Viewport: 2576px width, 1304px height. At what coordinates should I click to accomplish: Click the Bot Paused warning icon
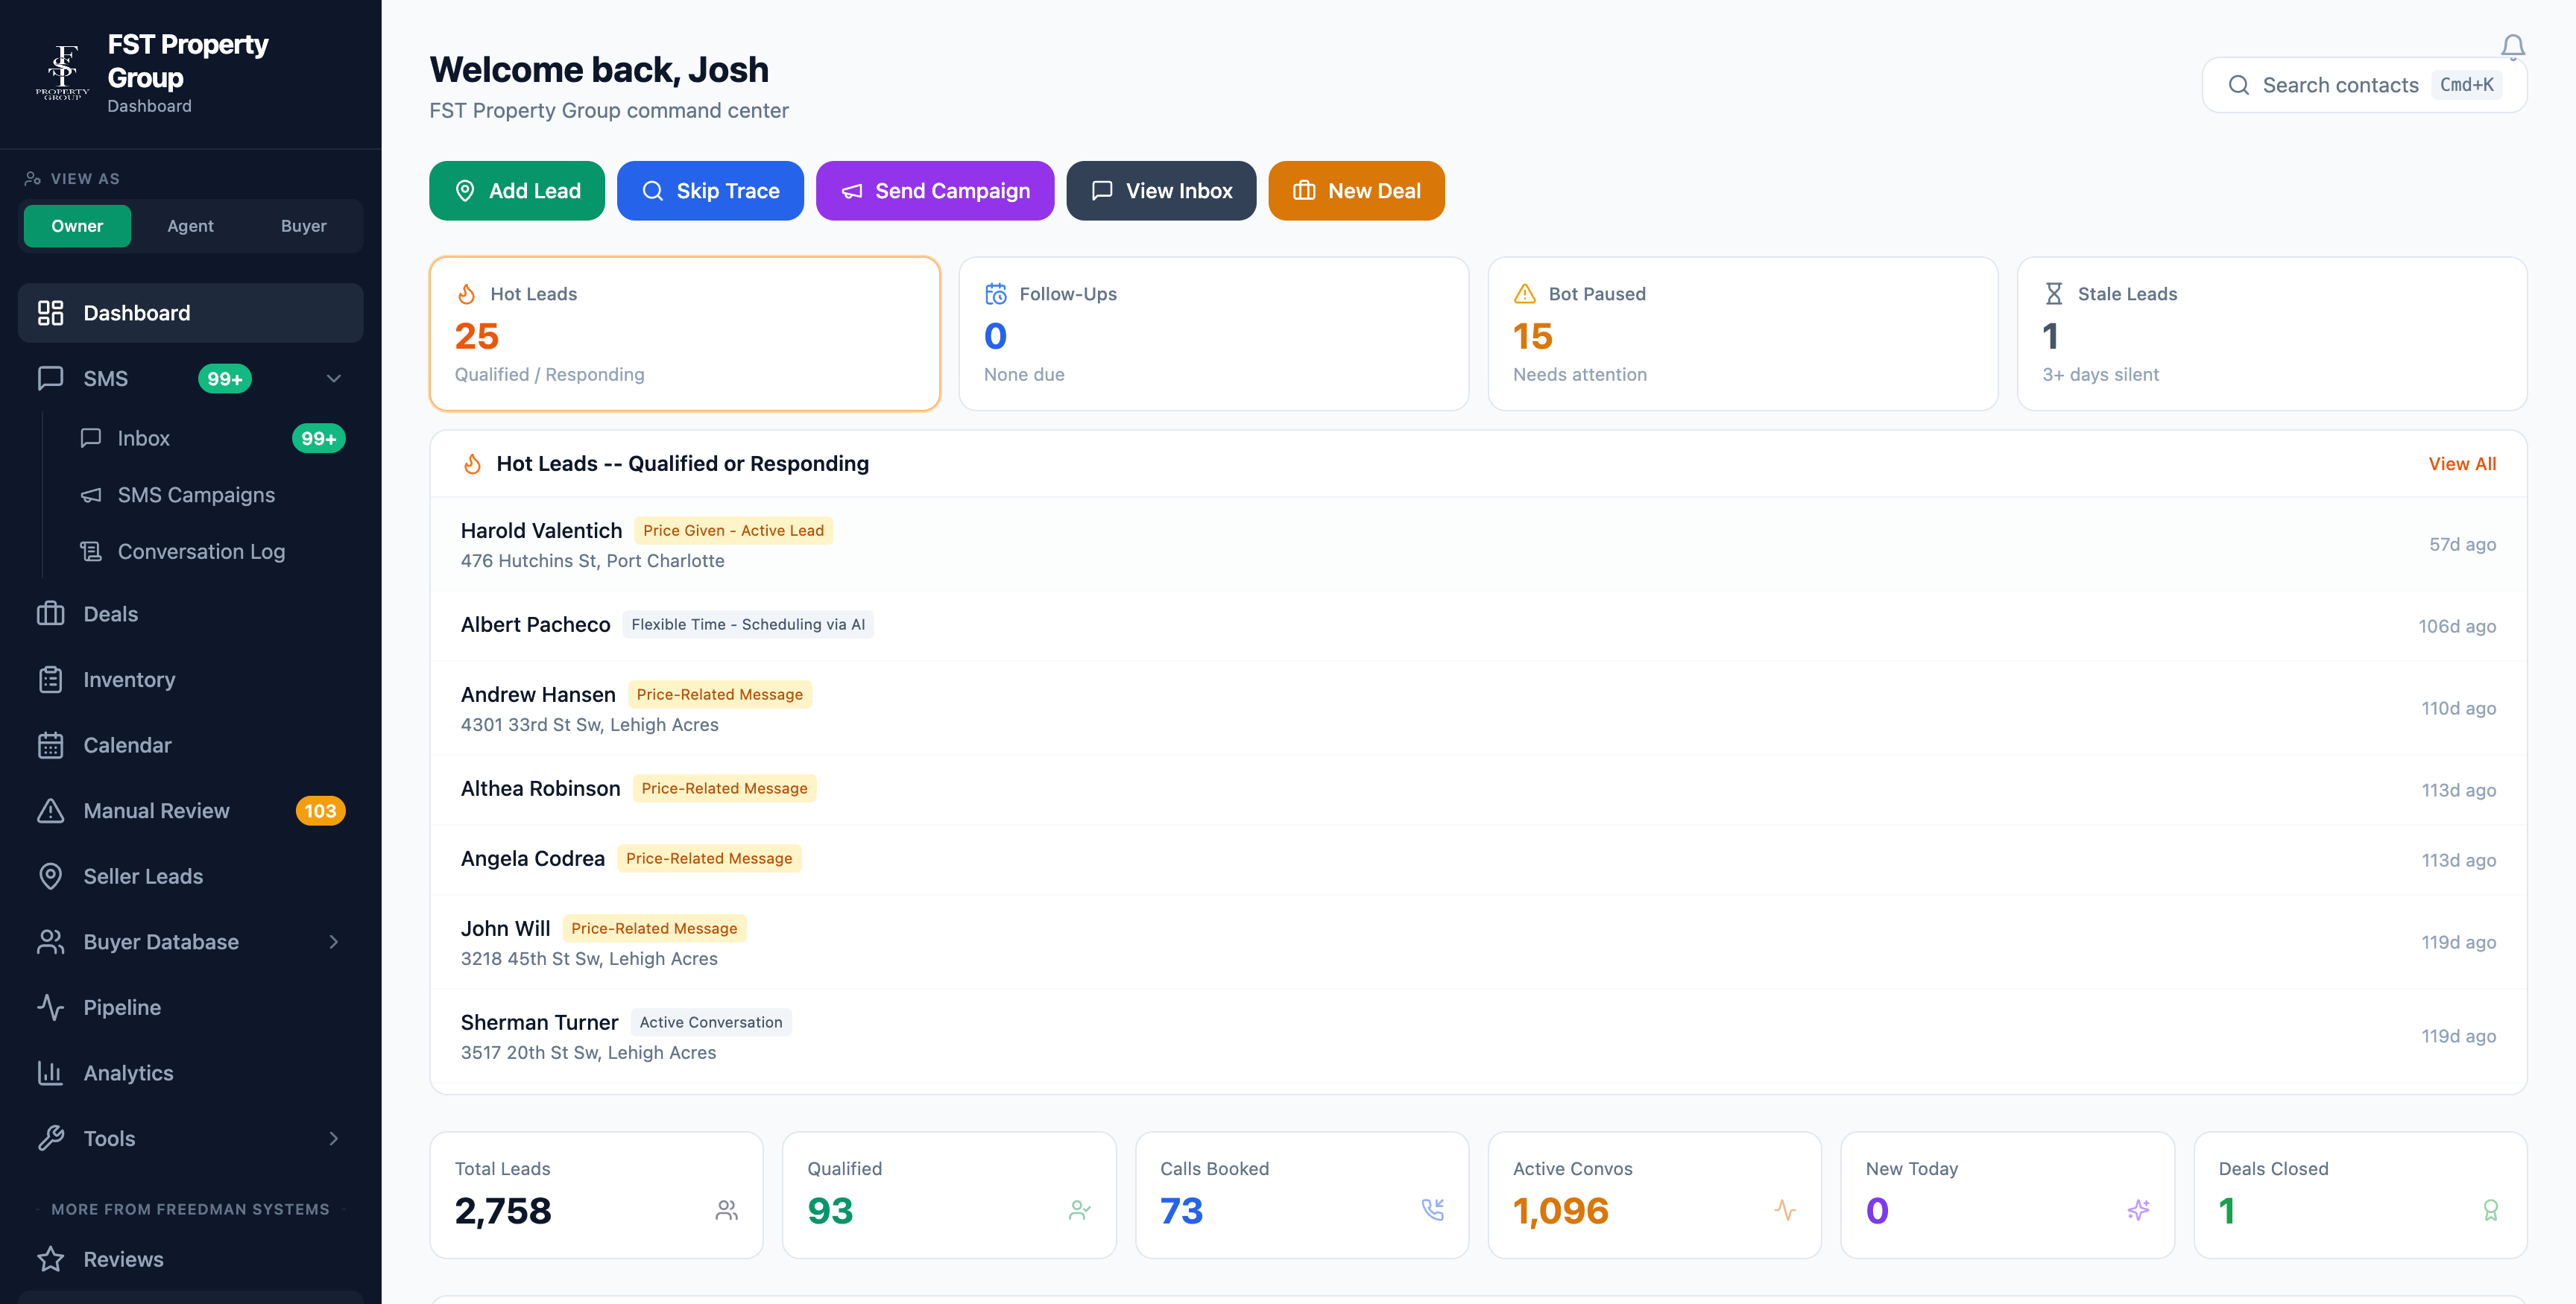[1524, 294]
